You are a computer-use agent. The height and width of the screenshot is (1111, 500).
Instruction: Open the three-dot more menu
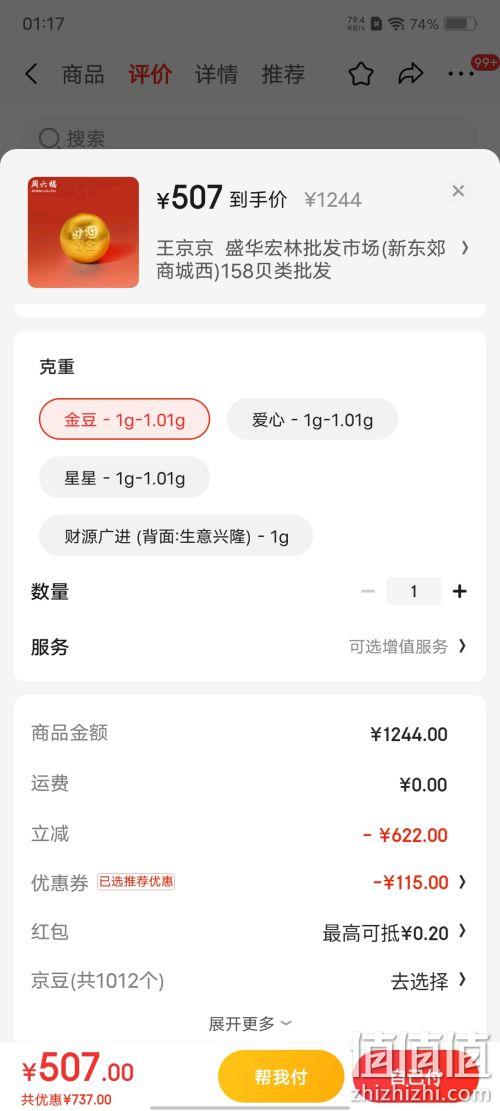[x=461, y=74]
